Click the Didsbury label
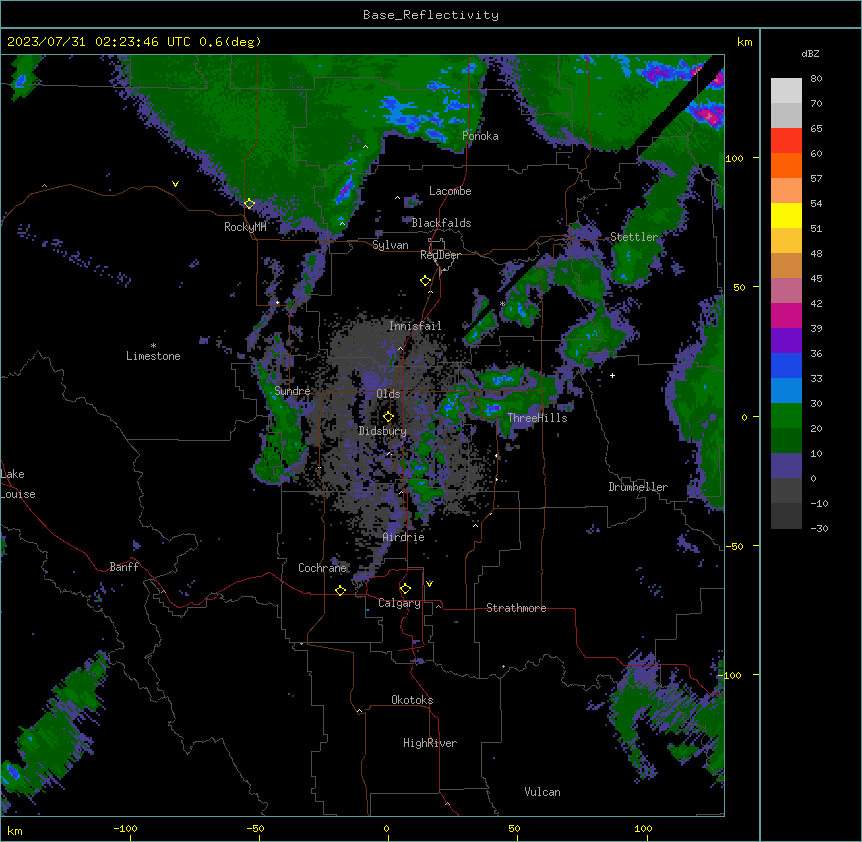Viewport: 862px width, 842px height. point(383,431)
